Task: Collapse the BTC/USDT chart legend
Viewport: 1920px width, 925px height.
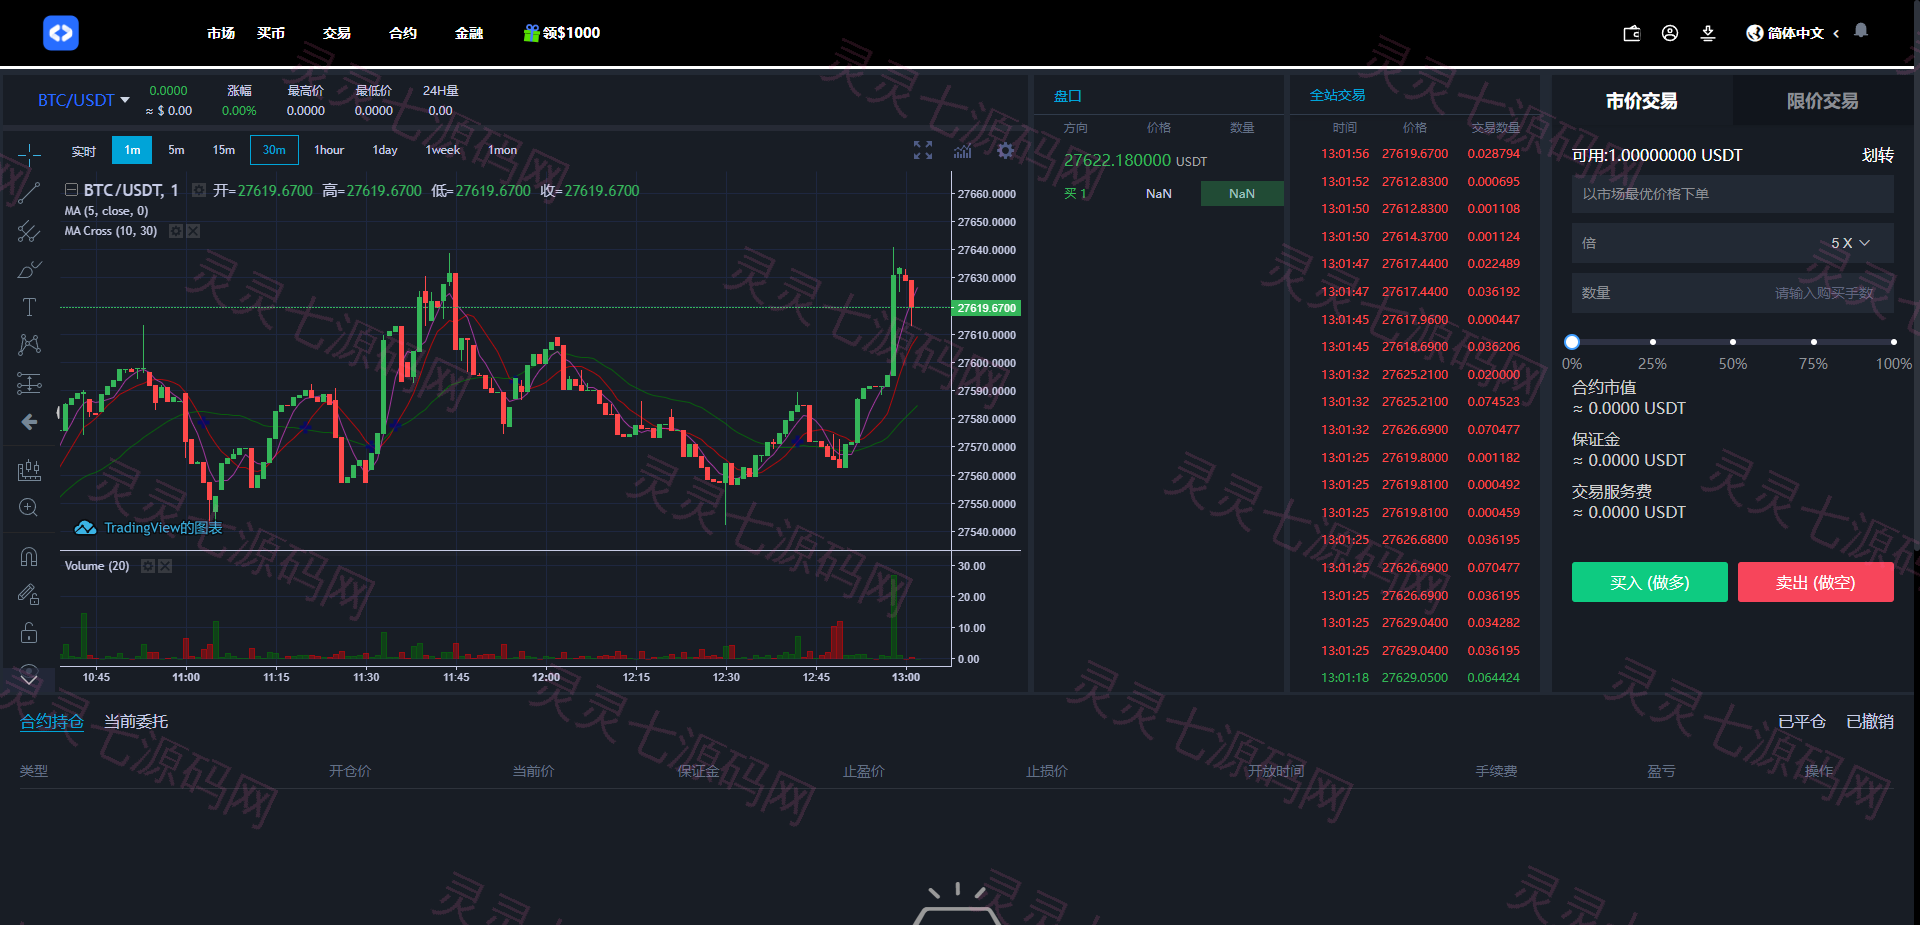Action: point(71,189)
